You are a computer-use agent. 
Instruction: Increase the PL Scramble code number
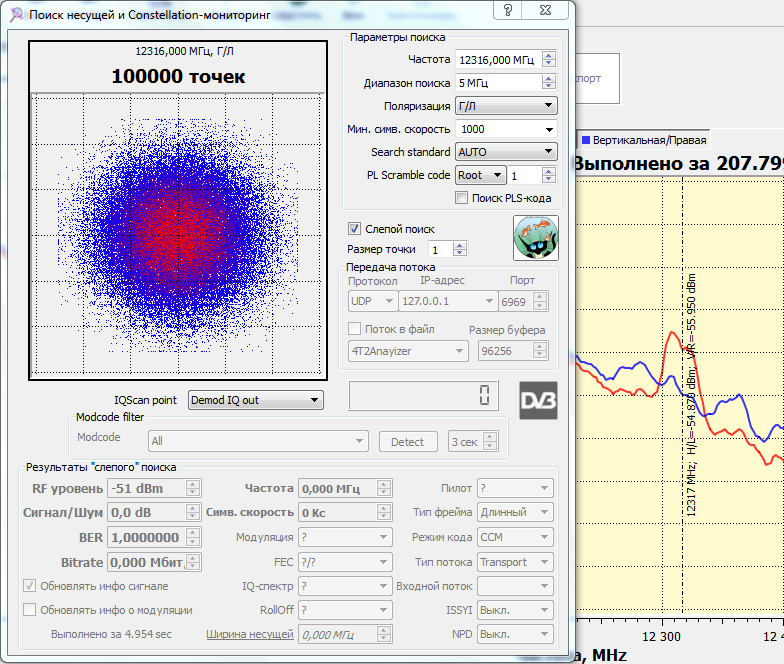tap(548, 172)
